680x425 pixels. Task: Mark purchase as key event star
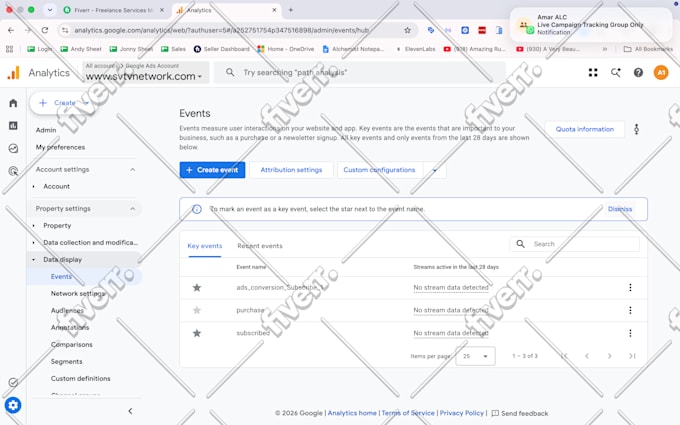coord(197,310)
